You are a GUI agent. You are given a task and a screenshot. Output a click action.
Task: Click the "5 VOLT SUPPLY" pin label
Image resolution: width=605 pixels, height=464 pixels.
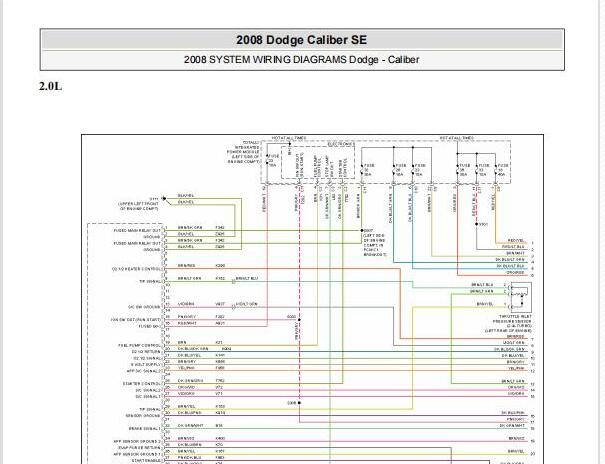click(x=146, y=364)
